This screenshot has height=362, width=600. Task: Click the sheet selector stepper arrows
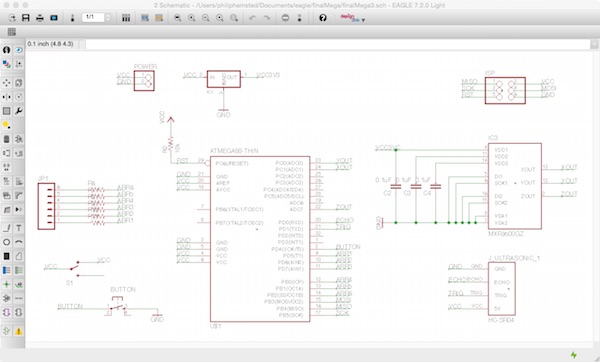[108, 17]
